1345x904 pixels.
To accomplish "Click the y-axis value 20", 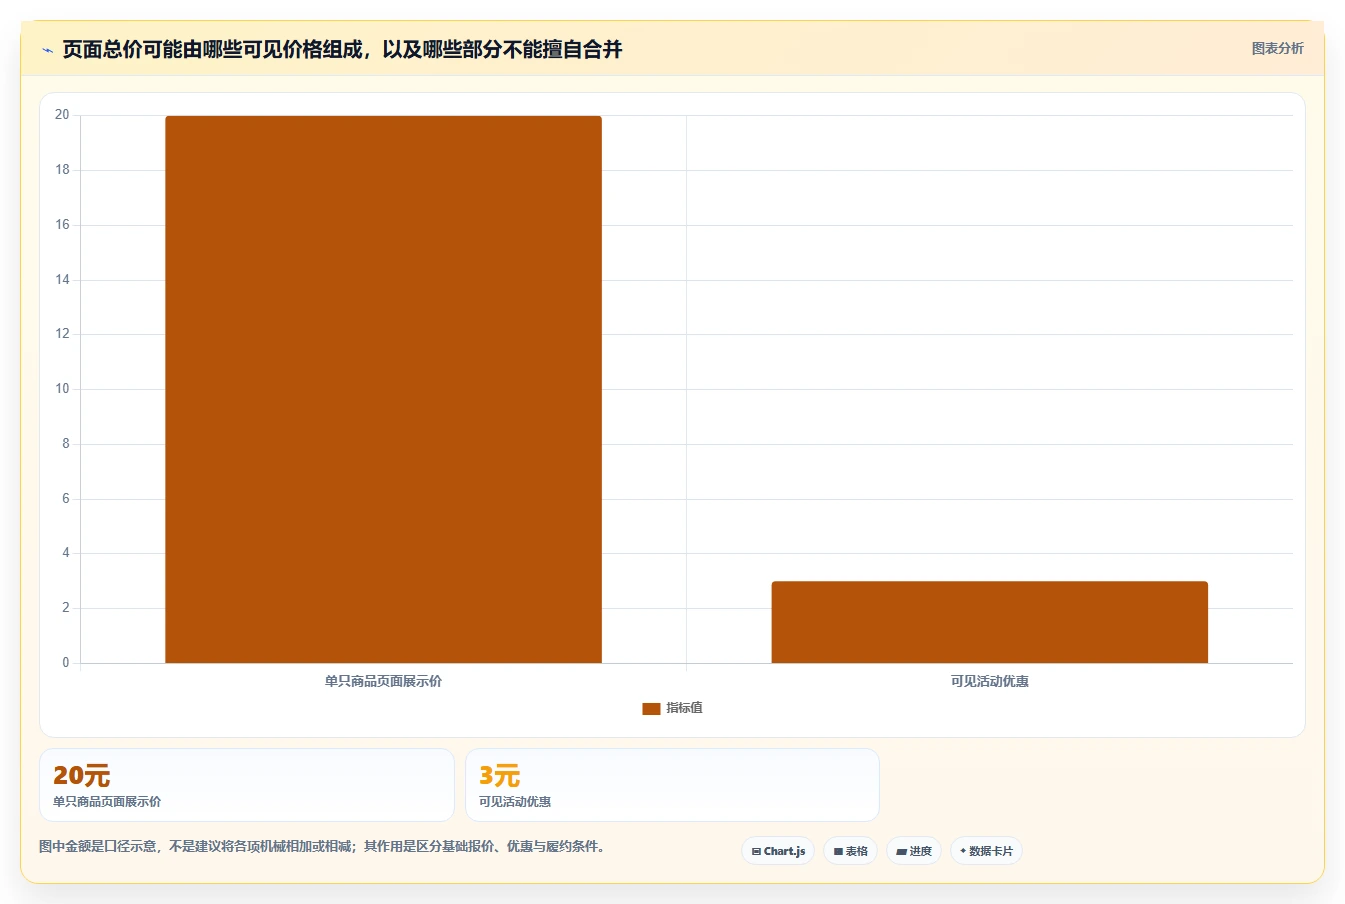I will click(62, 115).
